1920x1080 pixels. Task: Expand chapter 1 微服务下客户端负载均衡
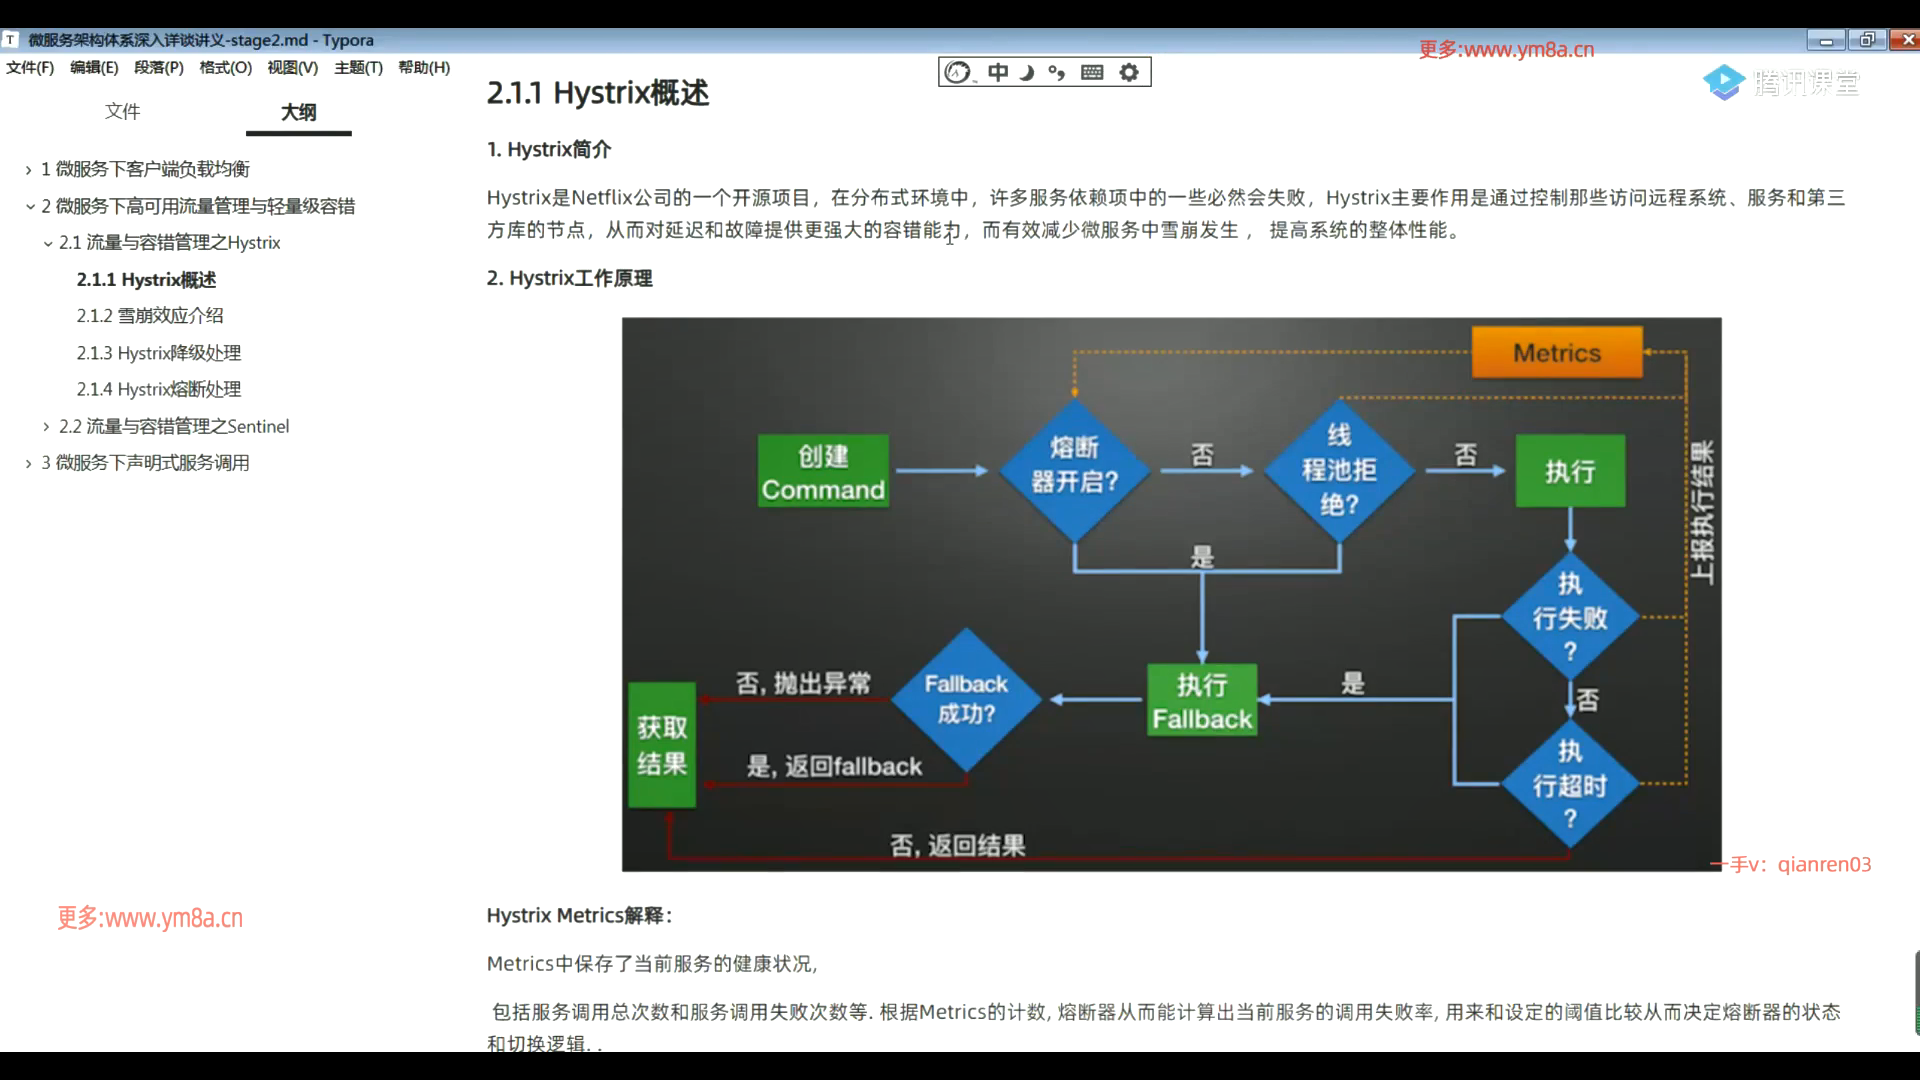(29, 170)
